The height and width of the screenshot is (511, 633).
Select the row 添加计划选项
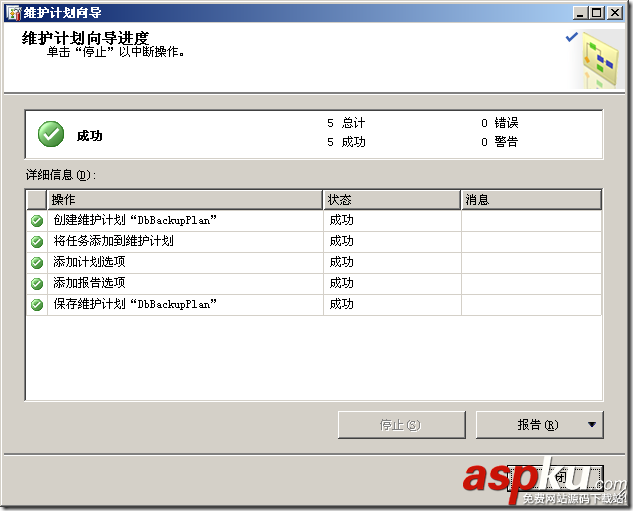(x=314, y=263)
